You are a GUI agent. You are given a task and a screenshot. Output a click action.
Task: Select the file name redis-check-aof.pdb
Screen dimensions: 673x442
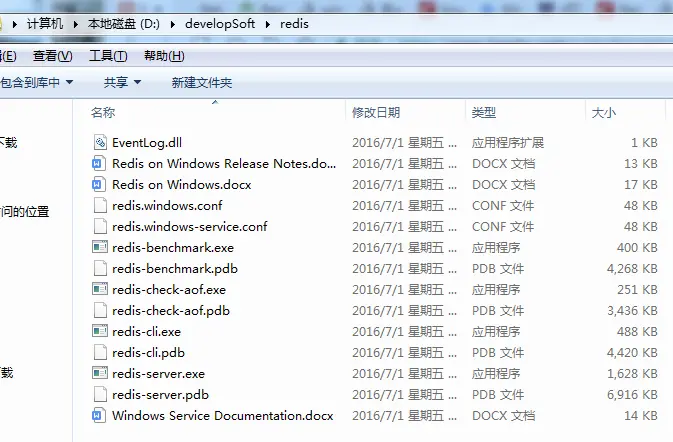171,311
